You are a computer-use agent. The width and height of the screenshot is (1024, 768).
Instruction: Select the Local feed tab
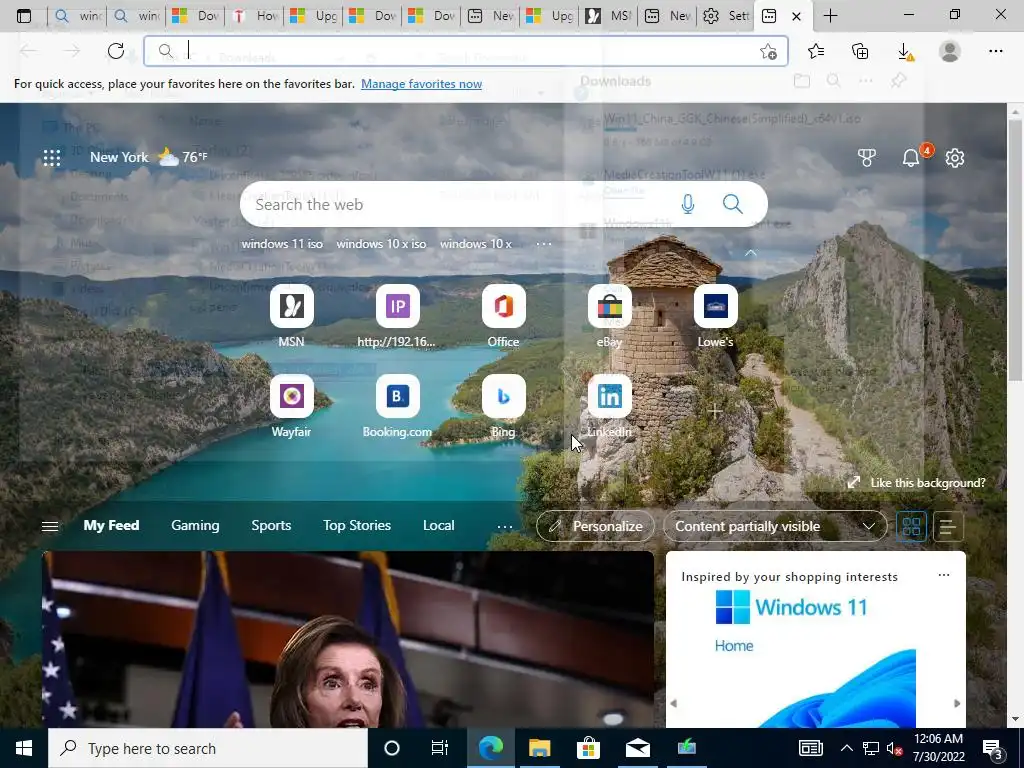click(438, 526)
